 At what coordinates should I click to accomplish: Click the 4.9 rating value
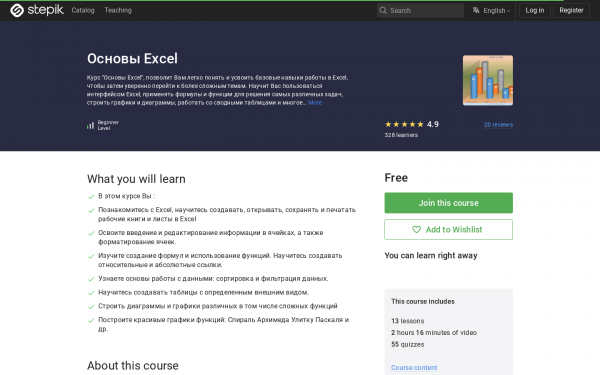coord(433,124)
